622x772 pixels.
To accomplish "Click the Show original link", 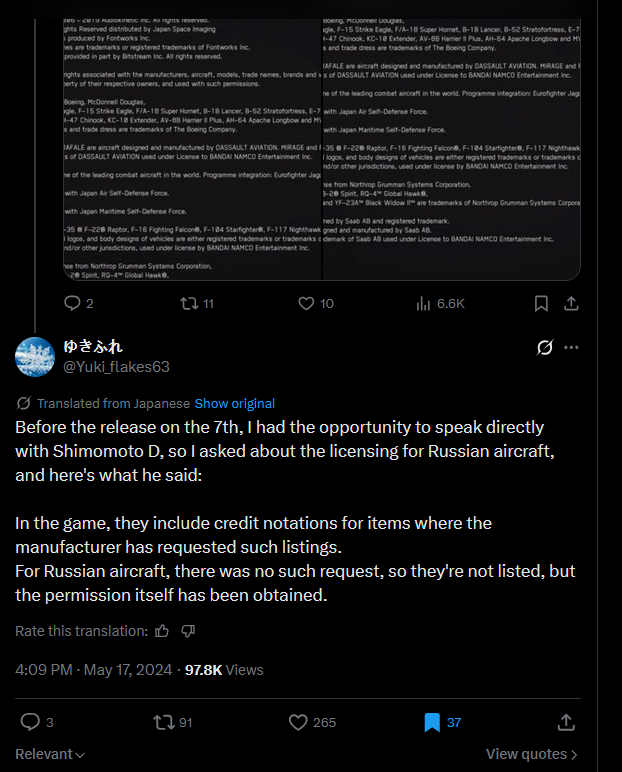I will tap(234, 403).
